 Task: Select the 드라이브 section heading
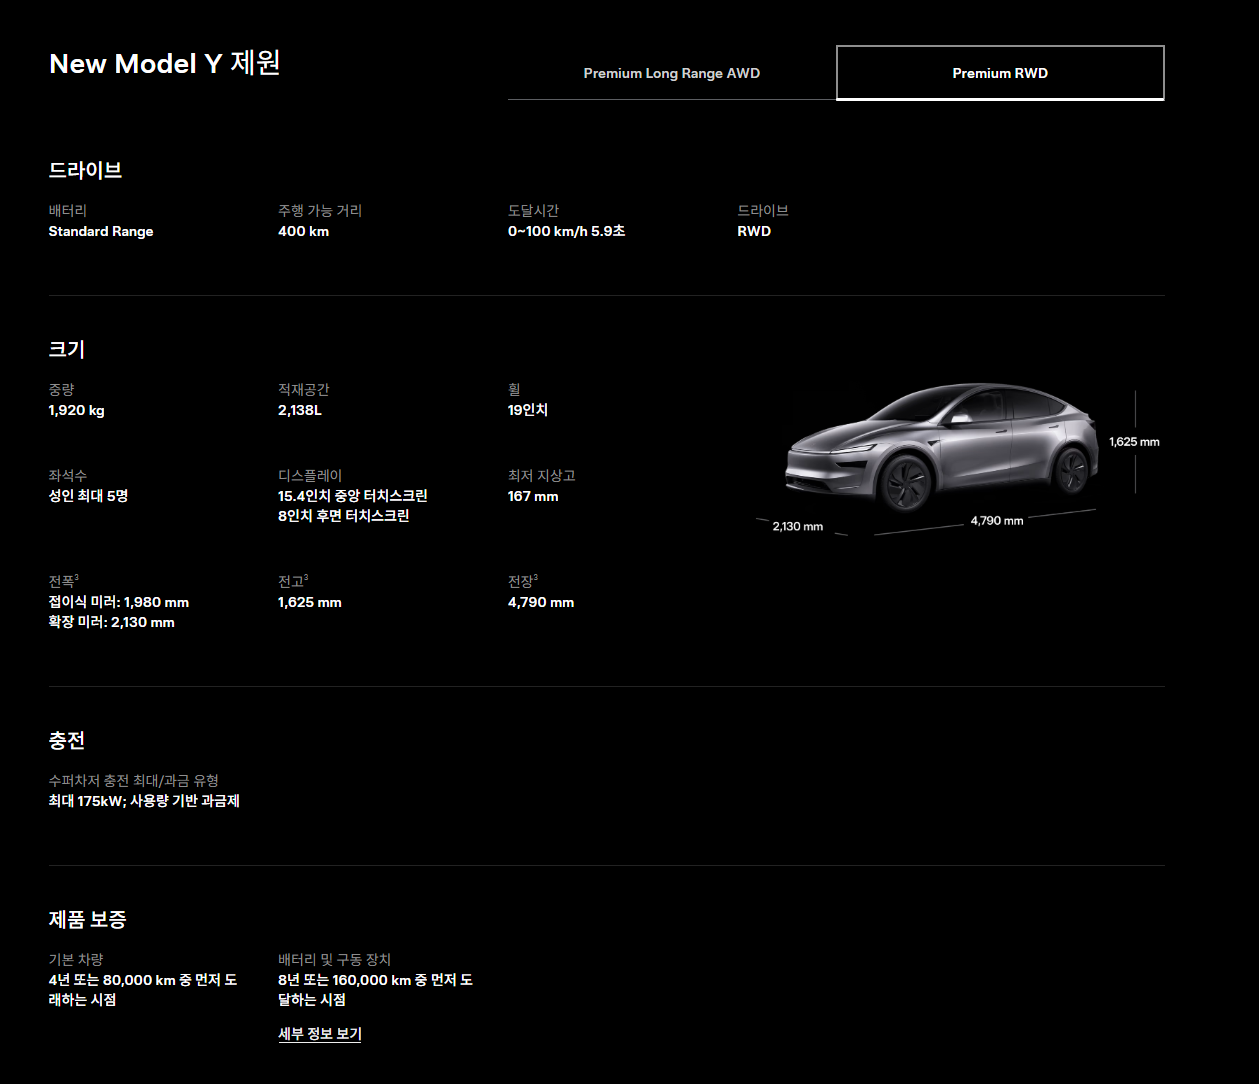point(86,171)
